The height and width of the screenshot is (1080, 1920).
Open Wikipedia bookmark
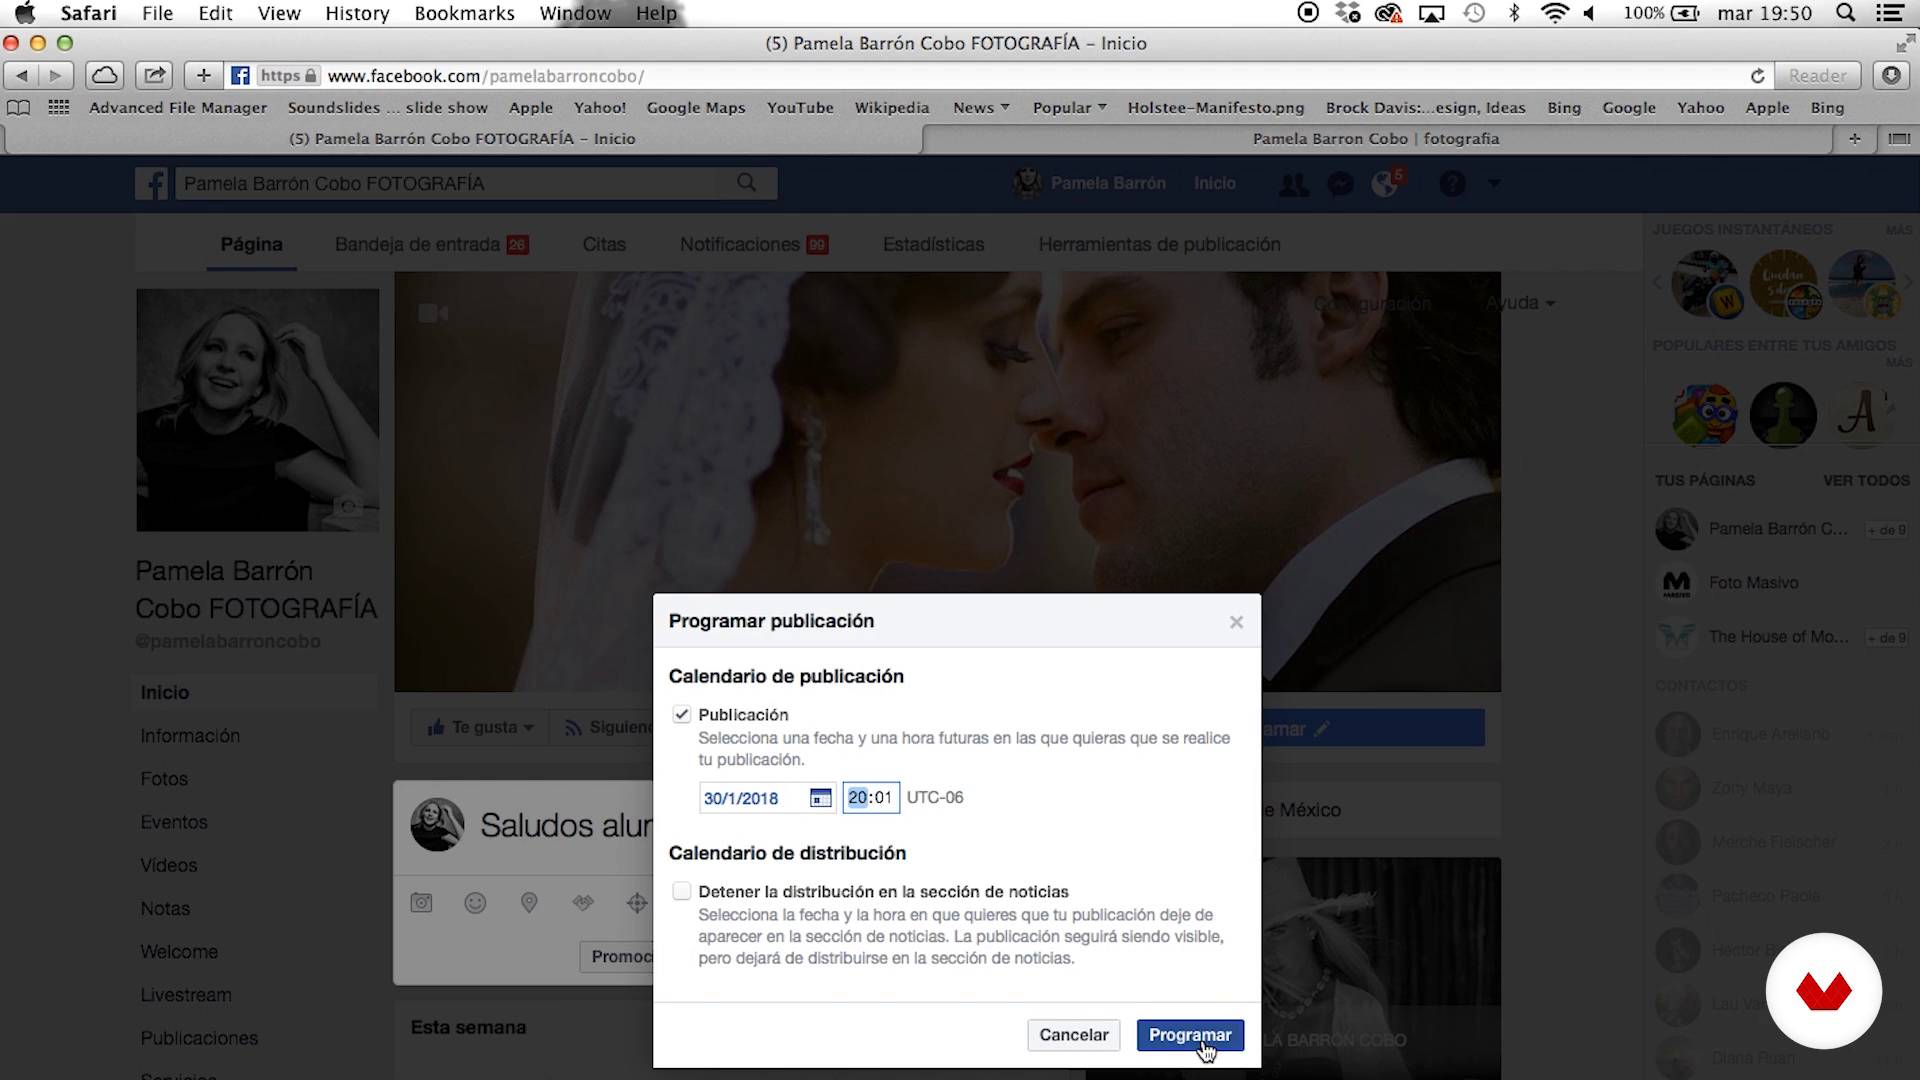point(892,107)
